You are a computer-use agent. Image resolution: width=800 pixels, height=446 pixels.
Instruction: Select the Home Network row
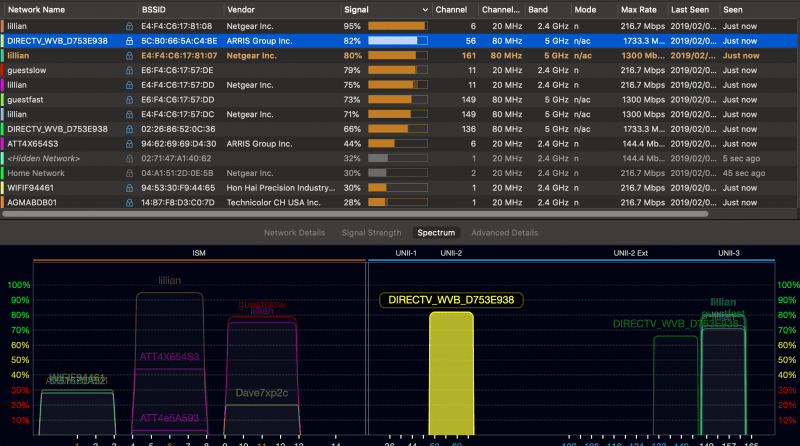point(398,174)
